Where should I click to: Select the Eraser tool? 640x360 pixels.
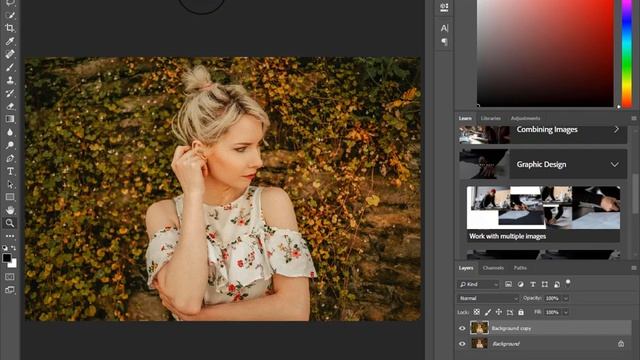[10, 106]
